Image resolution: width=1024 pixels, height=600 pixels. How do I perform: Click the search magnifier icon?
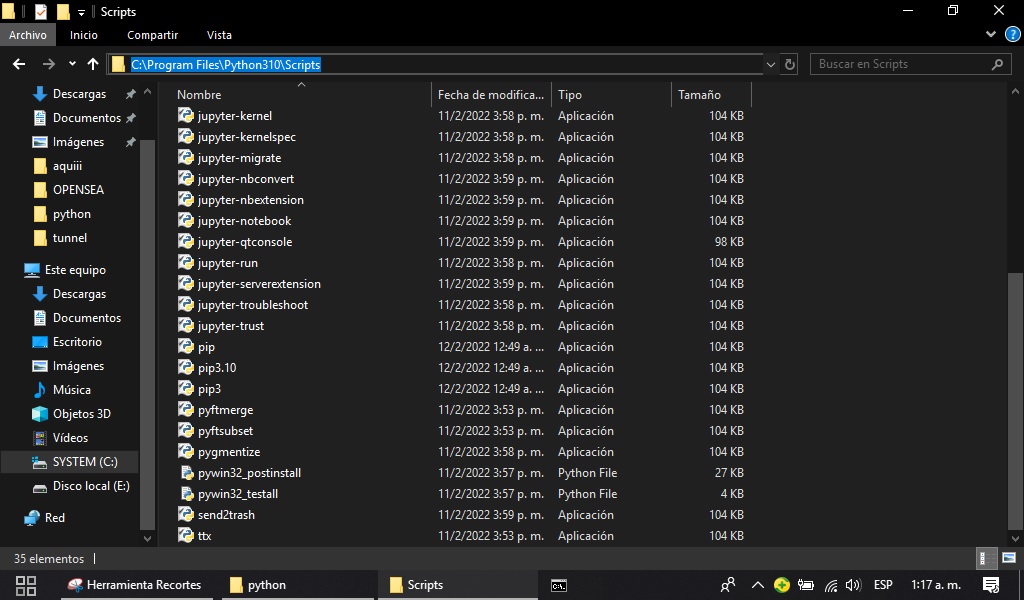point(997,64)
